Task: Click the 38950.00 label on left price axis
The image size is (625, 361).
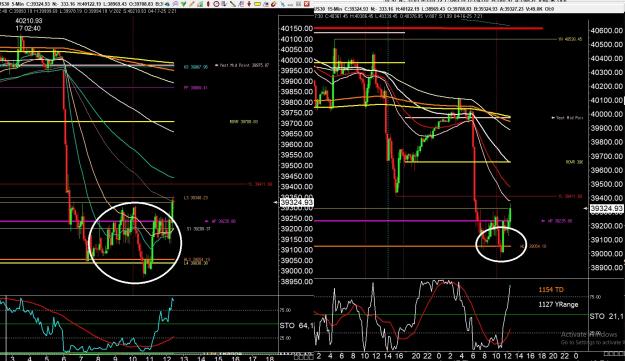Action: [x=297, y=281]
